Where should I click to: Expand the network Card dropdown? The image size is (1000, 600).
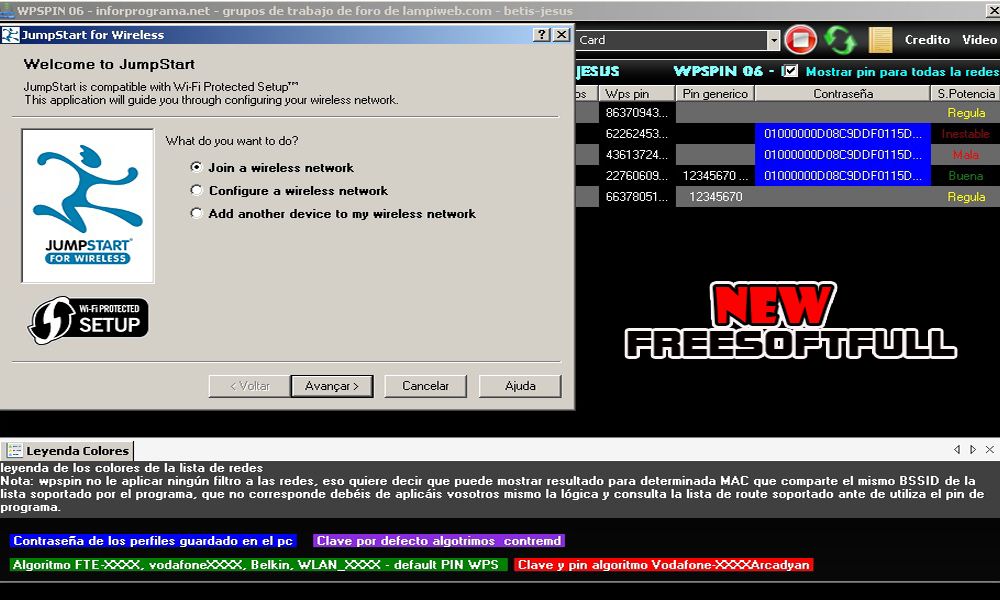[774, 40]
